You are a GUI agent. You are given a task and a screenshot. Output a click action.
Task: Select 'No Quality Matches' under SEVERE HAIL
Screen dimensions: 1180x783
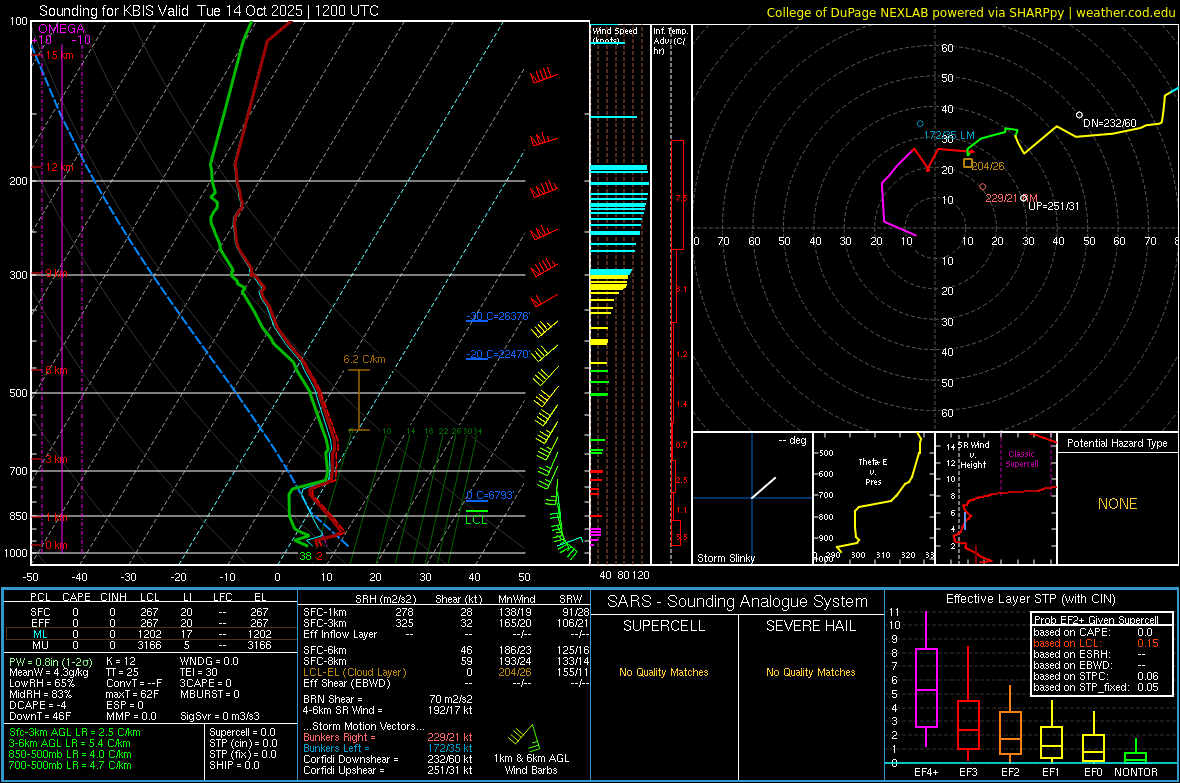(810, 672)
